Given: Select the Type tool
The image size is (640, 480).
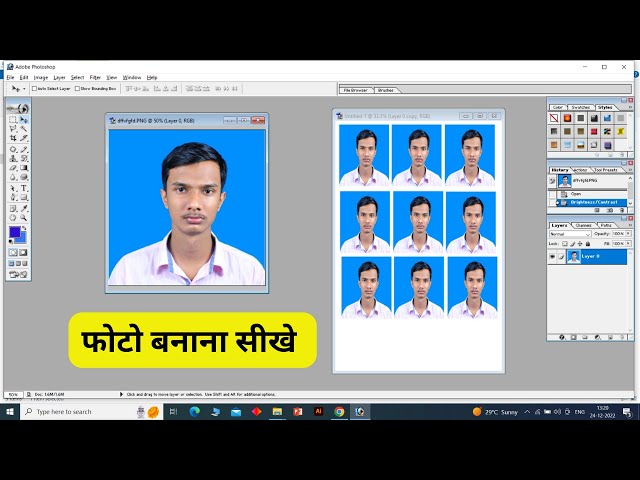Looking at the screenshot, I should (24, 188).
